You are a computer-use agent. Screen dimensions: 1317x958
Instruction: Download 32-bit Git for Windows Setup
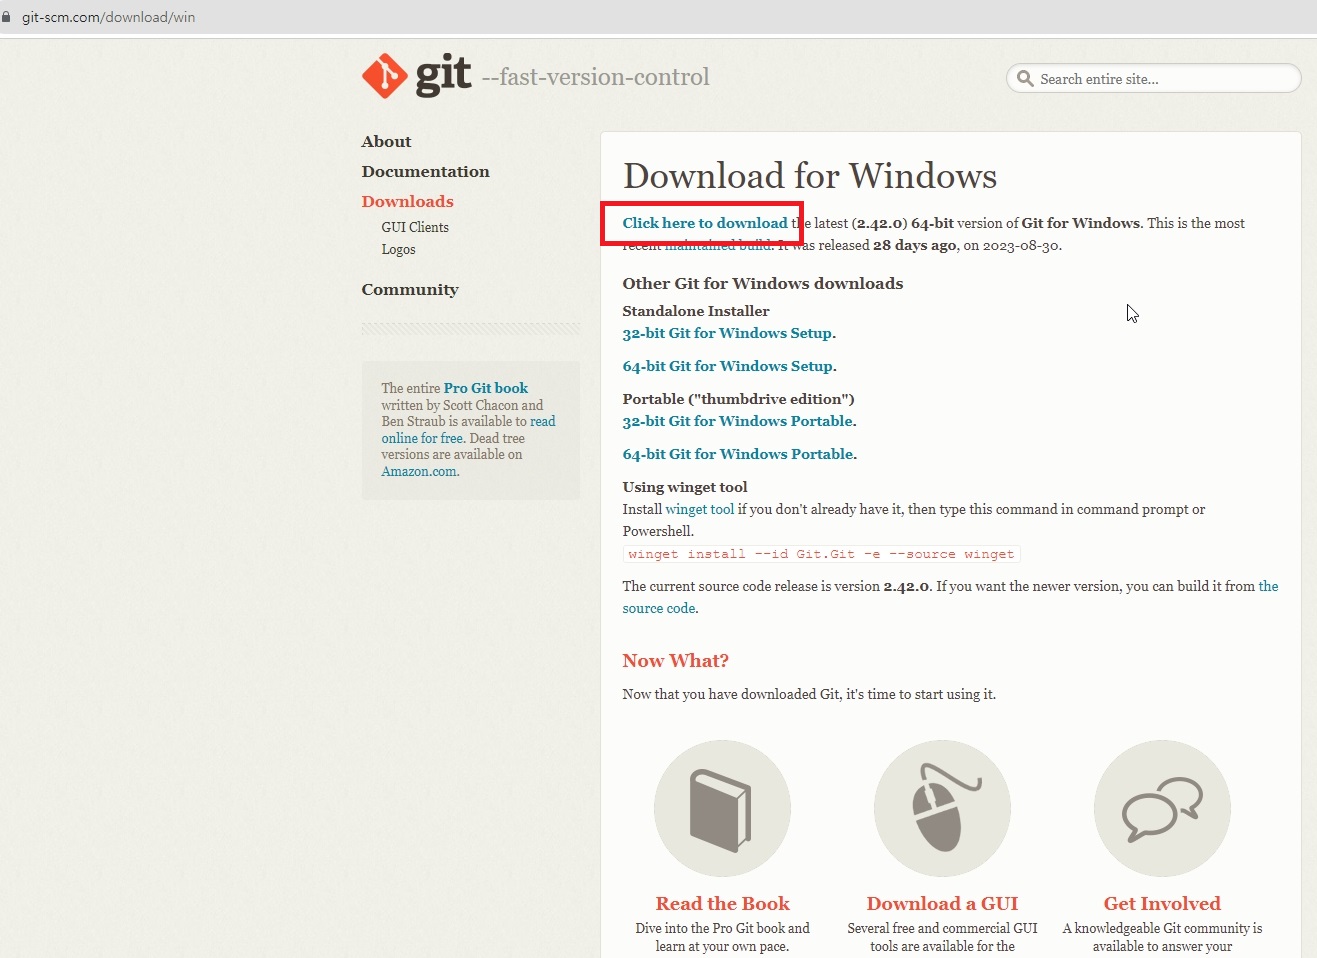(727, 333)
